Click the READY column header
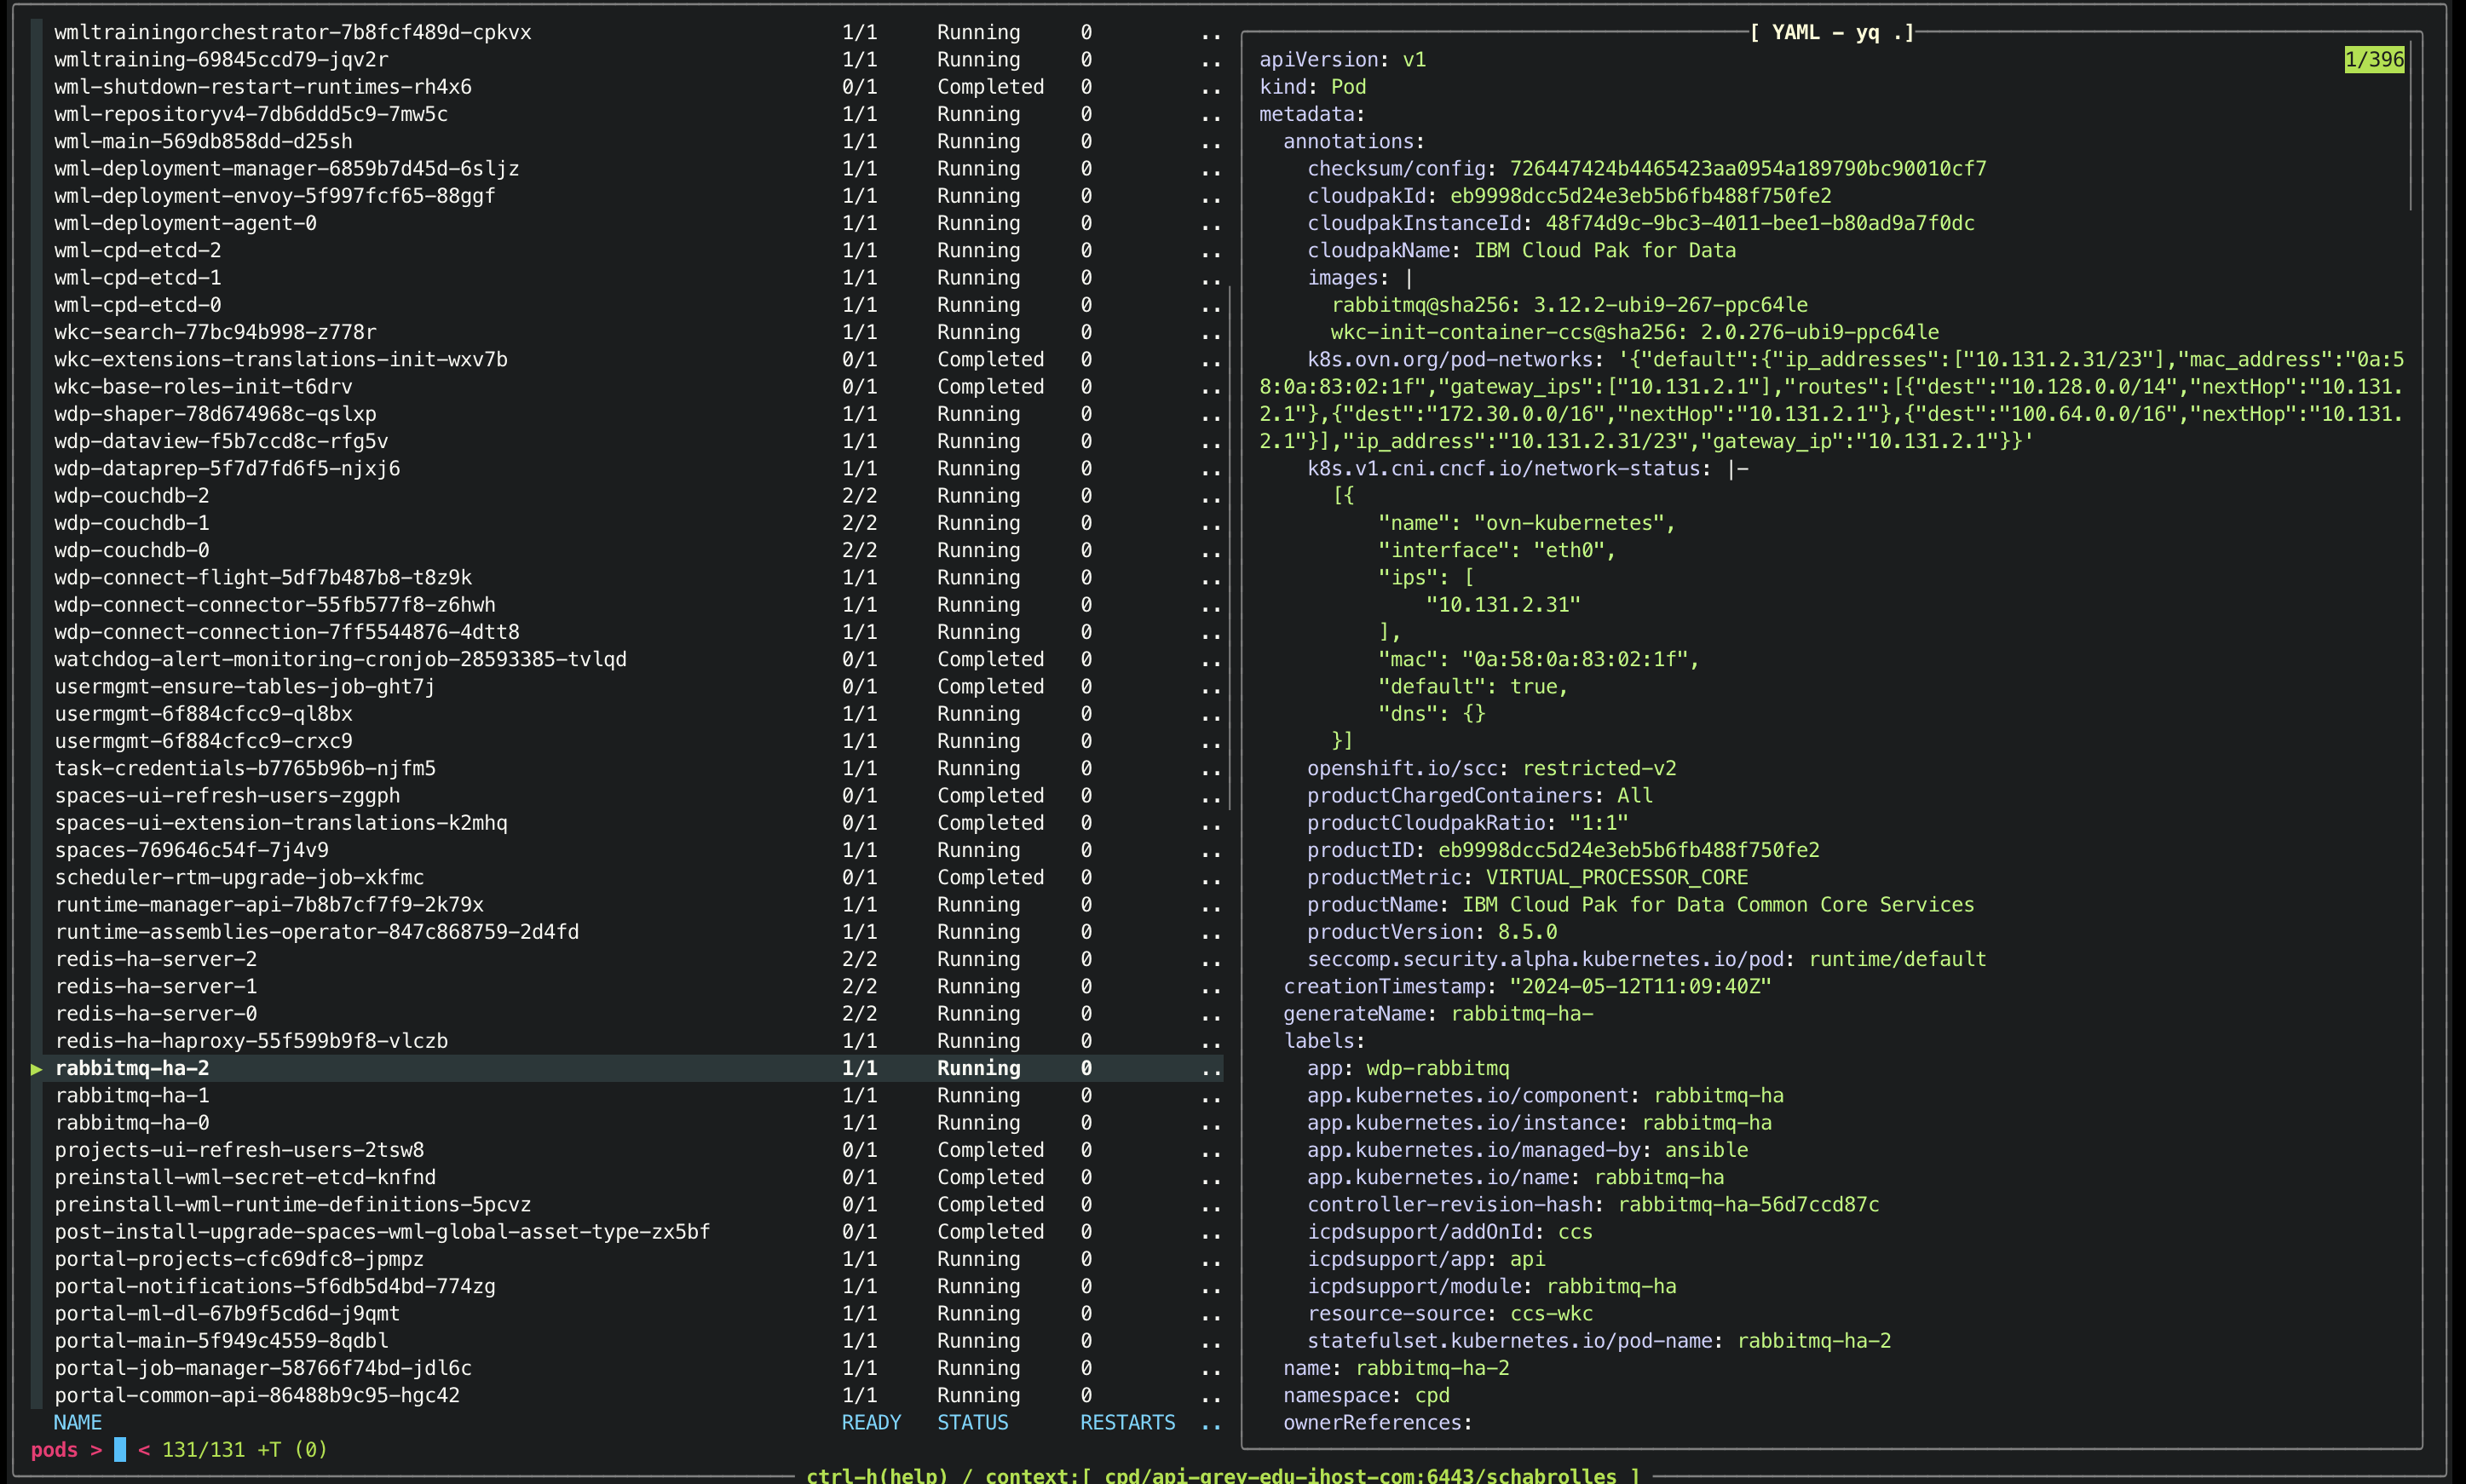Viewport: 2466px width, 1484px height. 870,1422
